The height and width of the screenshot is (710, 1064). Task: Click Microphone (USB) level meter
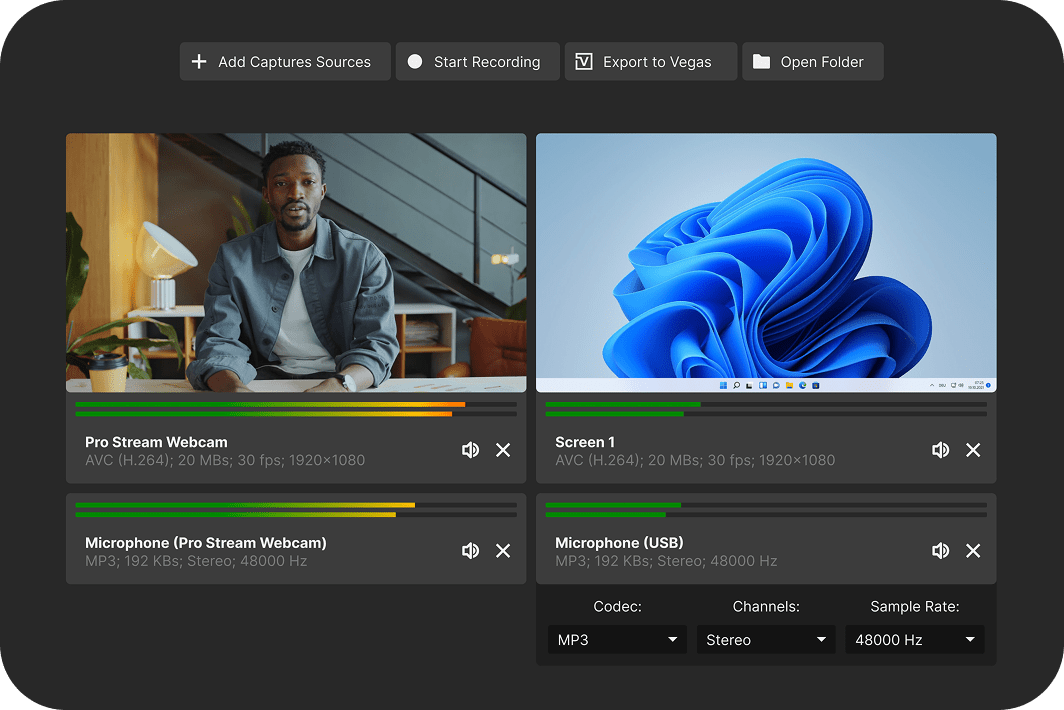point(766,510)
